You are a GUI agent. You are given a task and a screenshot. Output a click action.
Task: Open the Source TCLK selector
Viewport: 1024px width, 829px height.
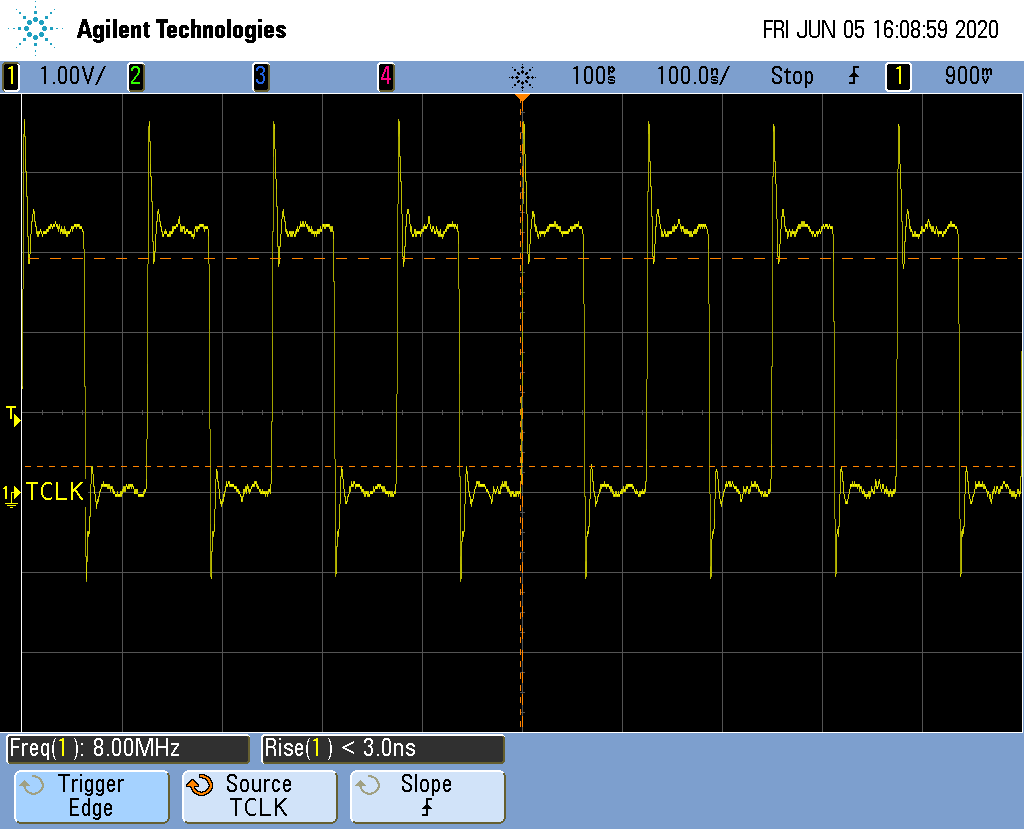[x=258, y=796]
